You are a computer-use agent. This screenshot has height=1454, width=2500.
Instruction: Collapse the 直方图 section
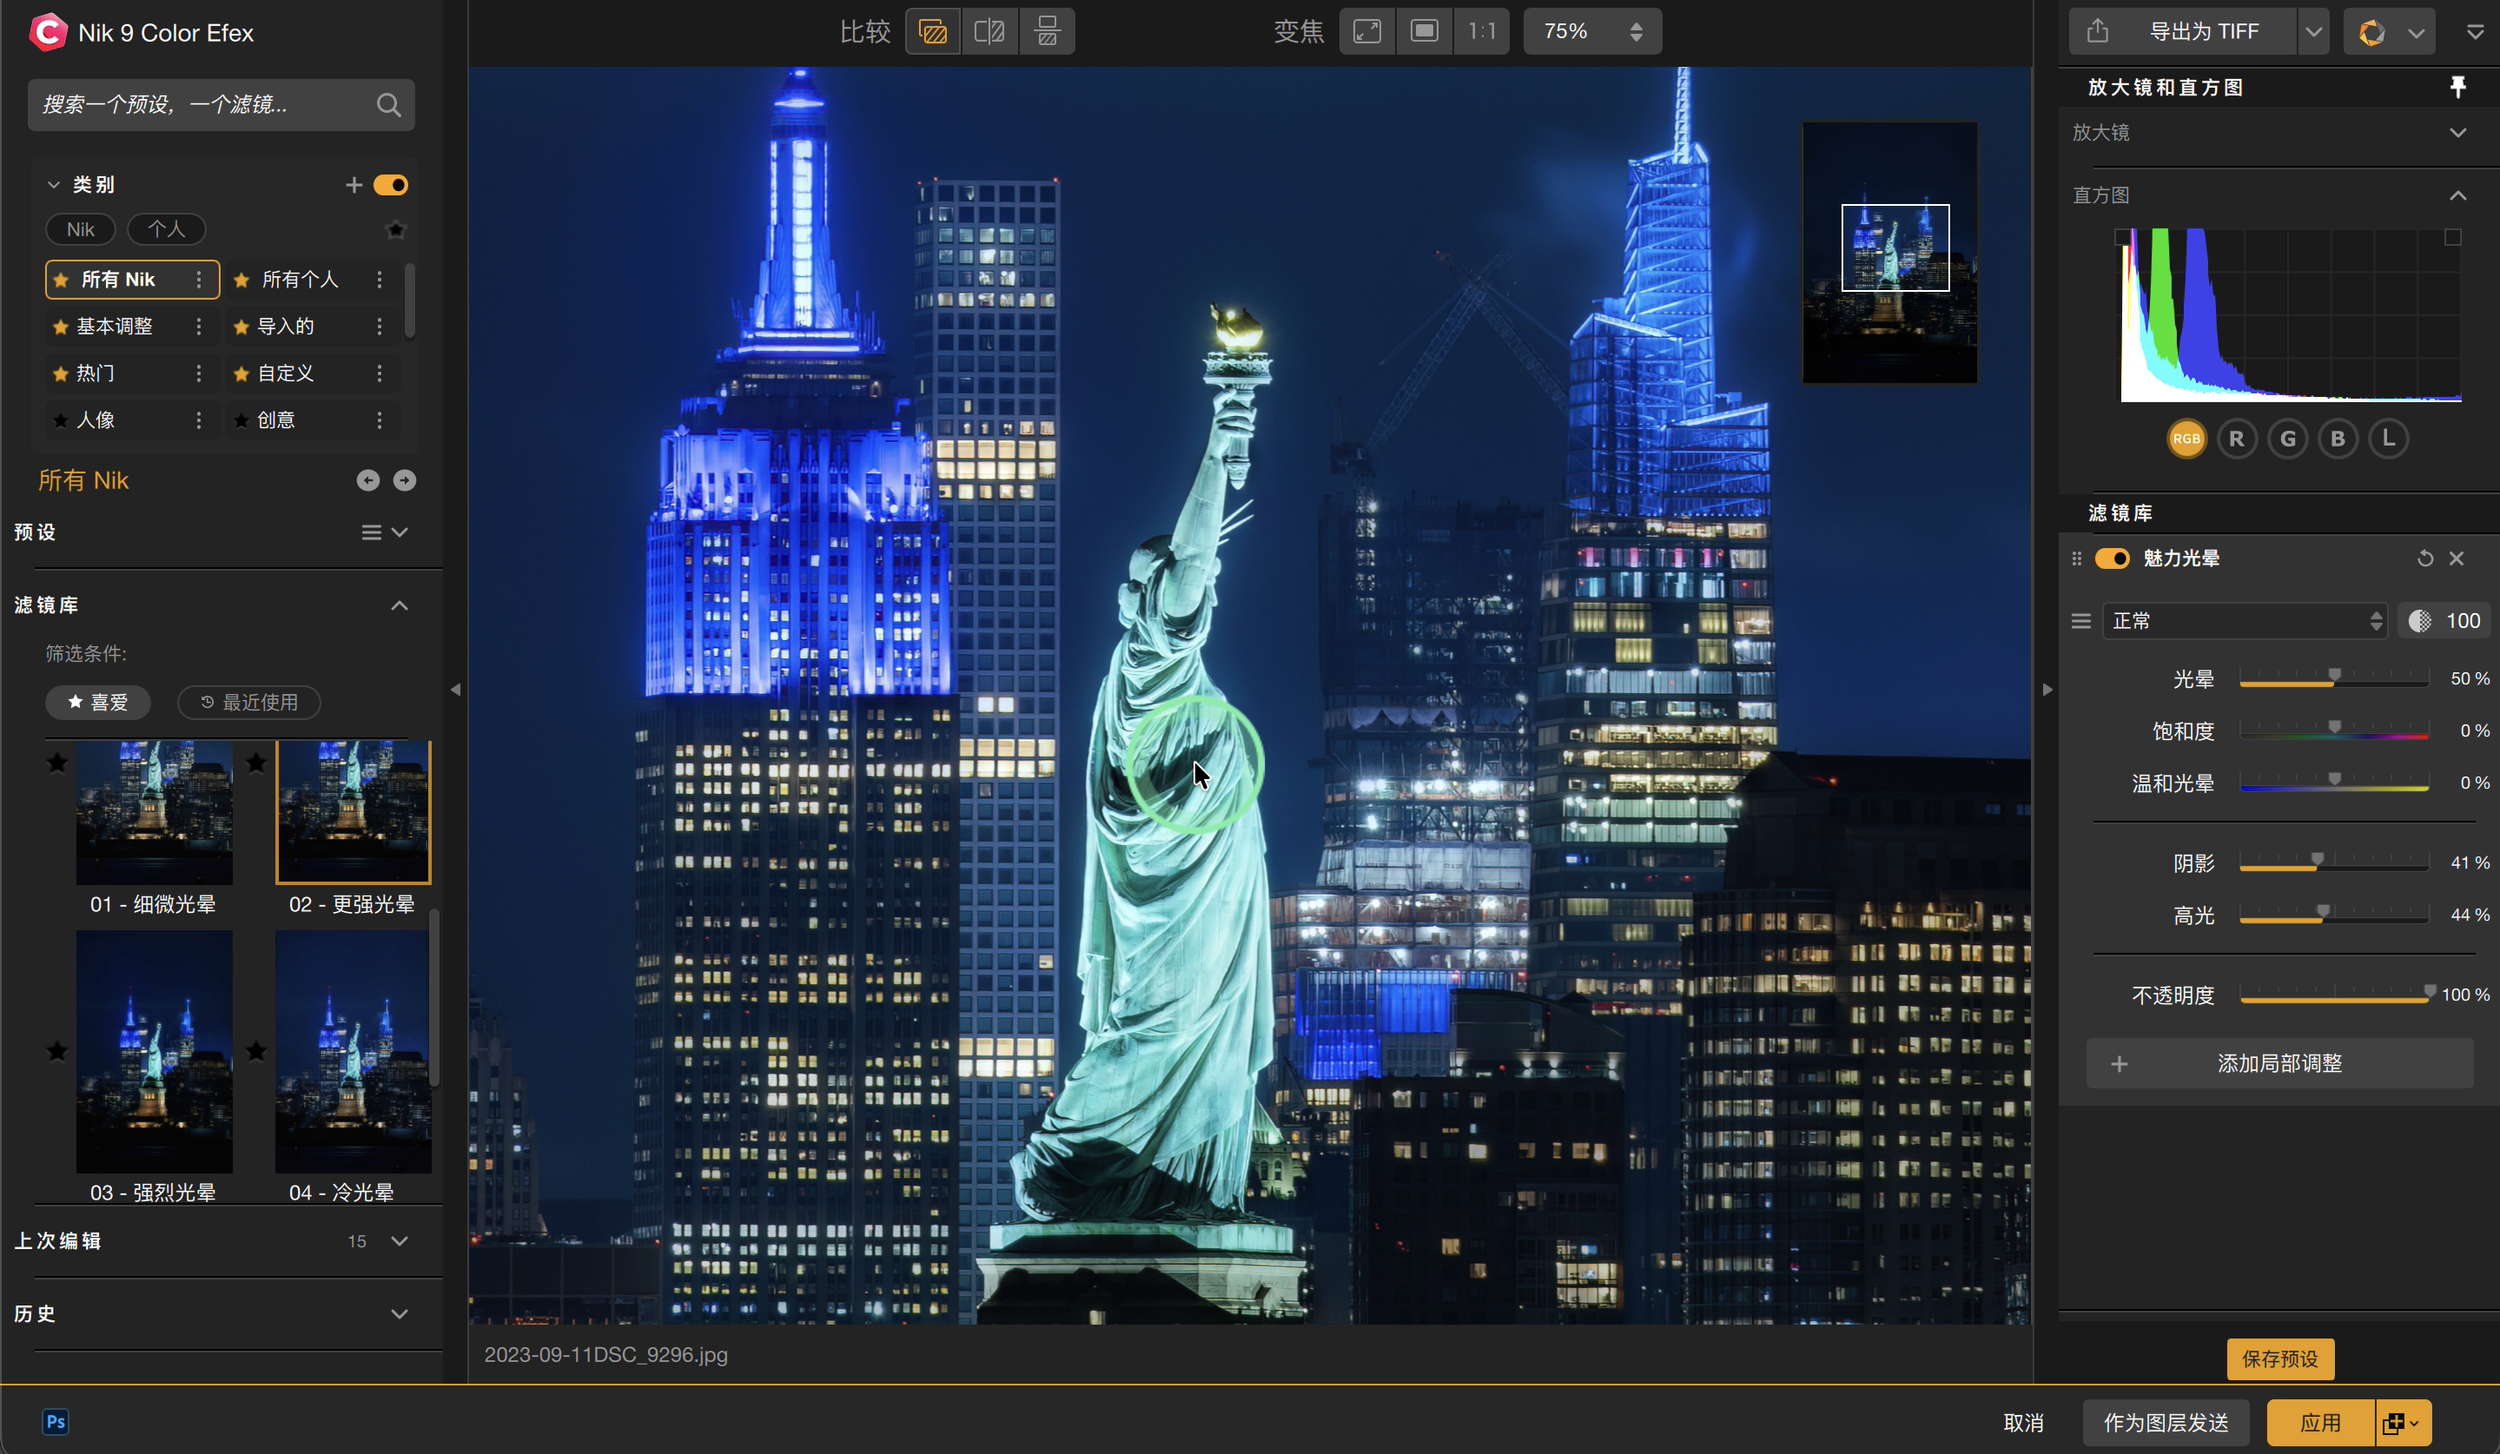2458,195
